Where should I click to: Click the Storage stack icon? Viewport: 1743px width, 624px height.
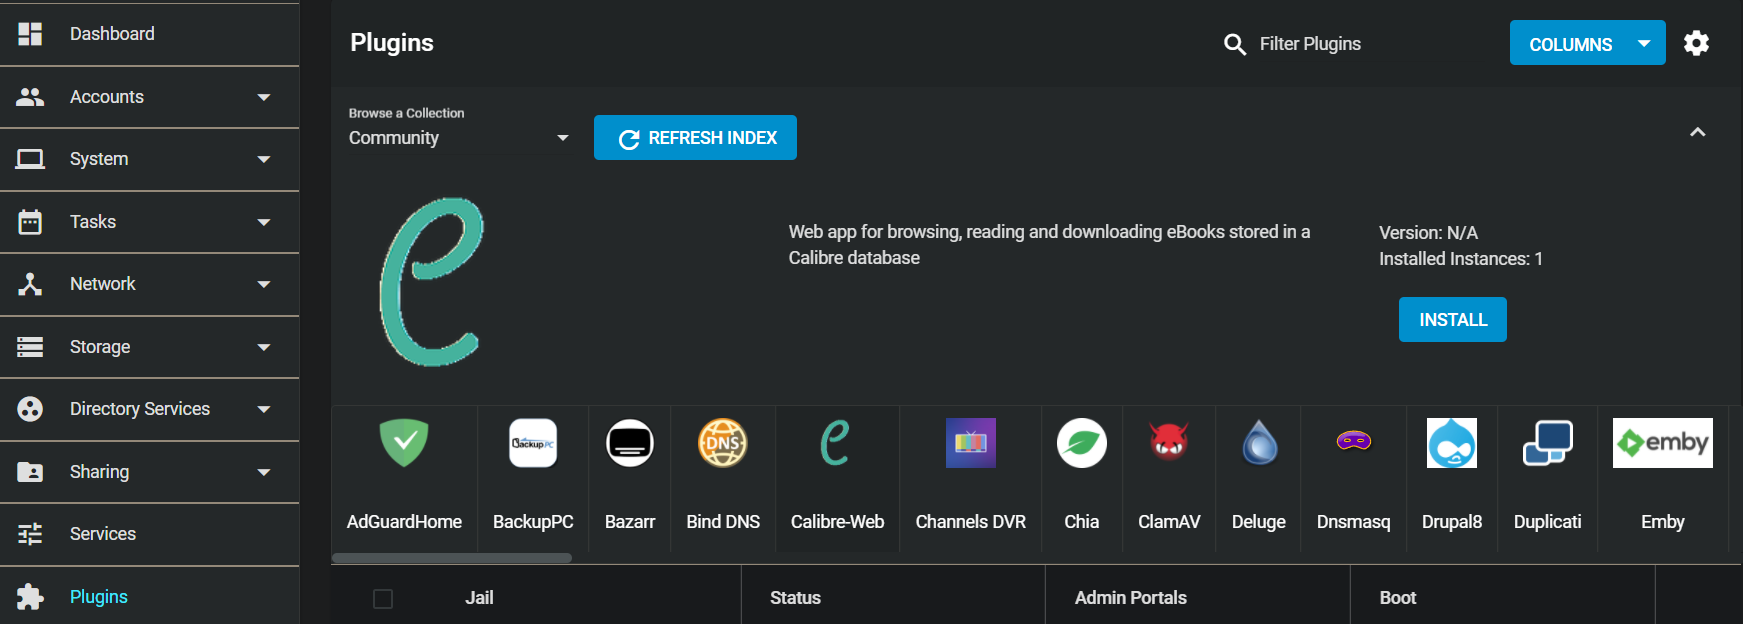coord(30,347)
